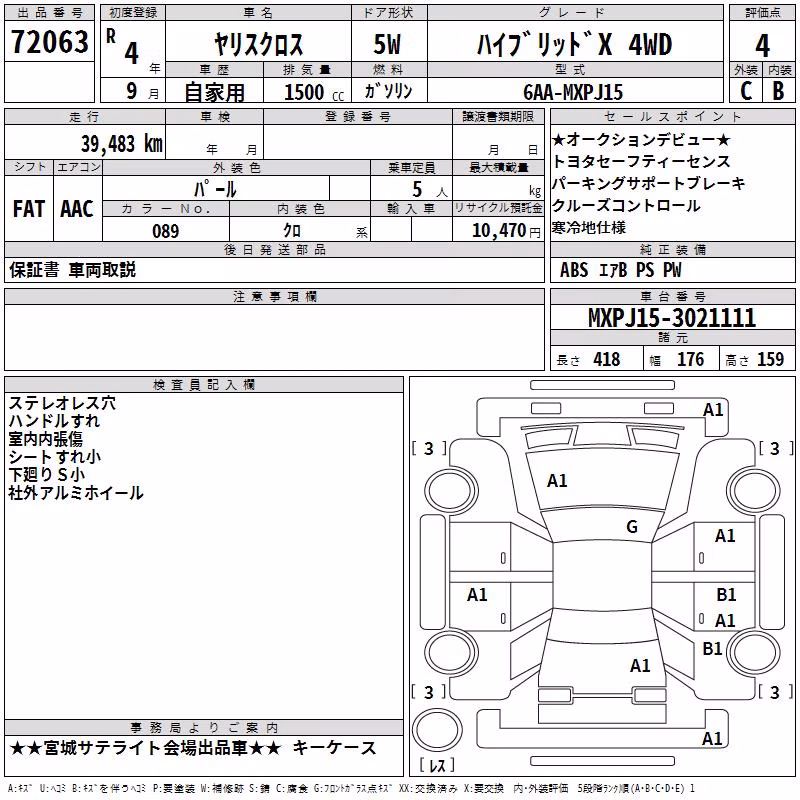Click the 宮城サテライト会場出品車 notice
Screen dimensions: 800x800
coord(145,748)
